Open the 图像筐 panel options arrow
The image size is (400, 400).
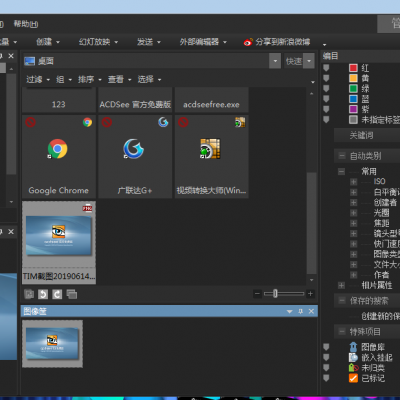click(289, 312)
